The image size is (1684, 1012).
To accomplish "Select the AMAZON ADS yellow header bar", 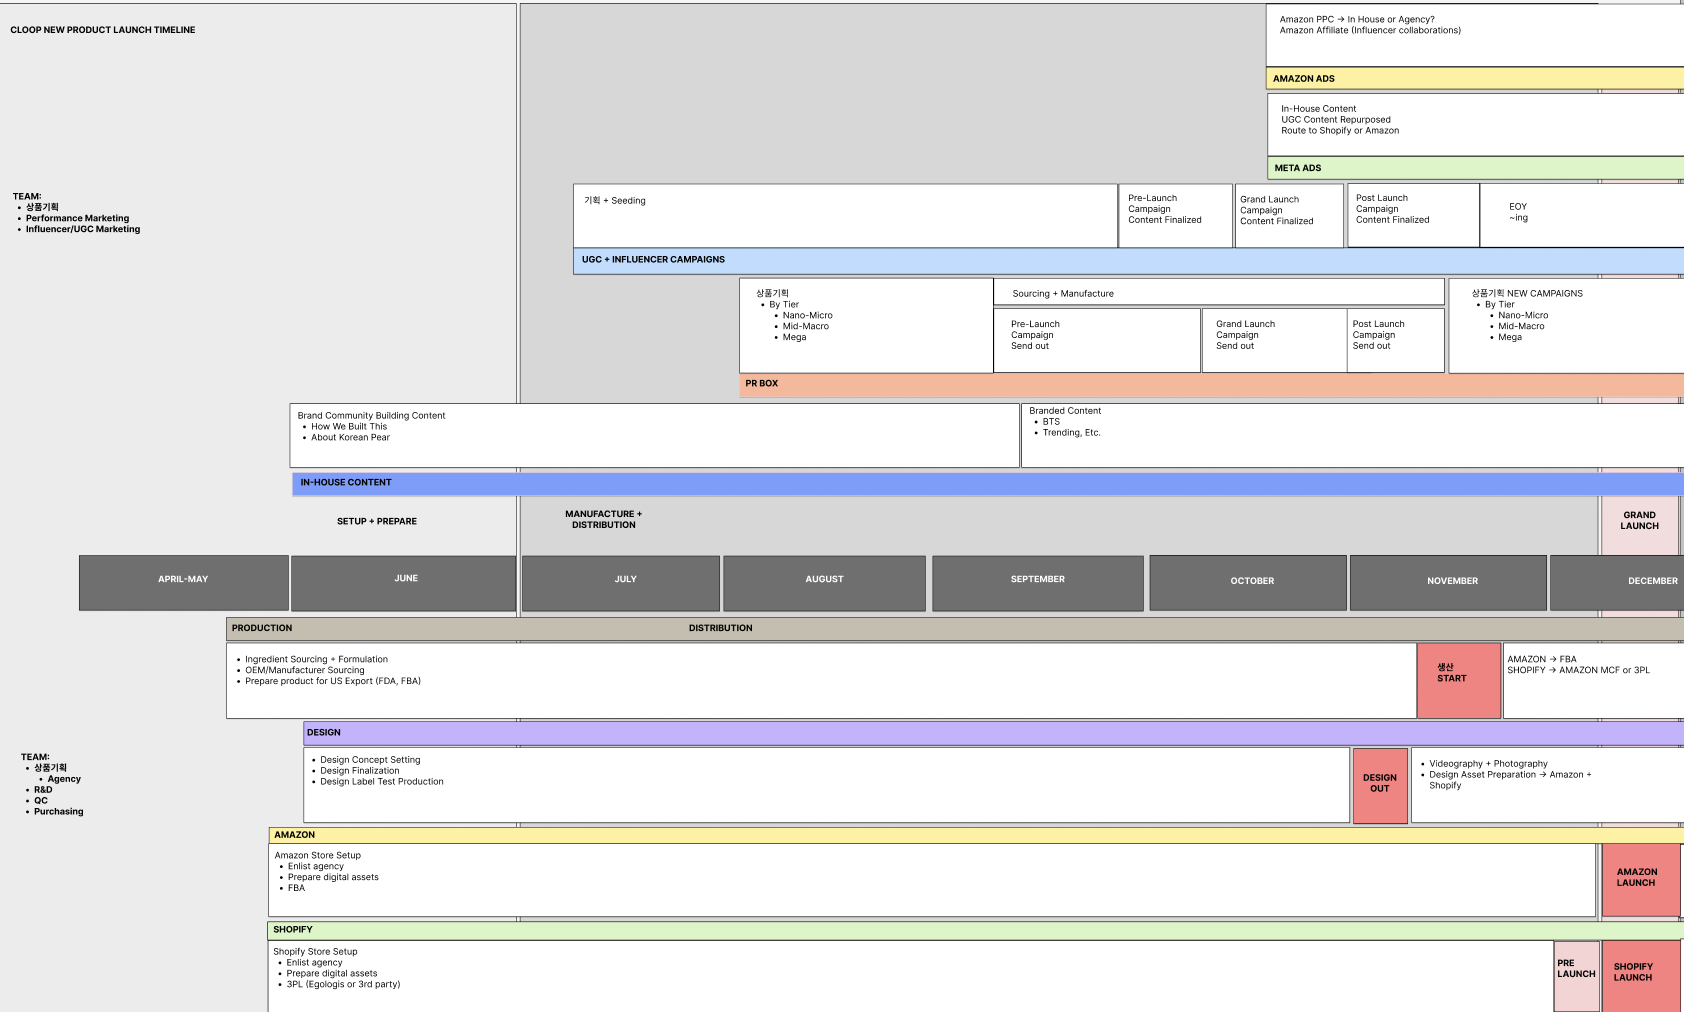I will pyautogui.click(x=1474, y=78).
